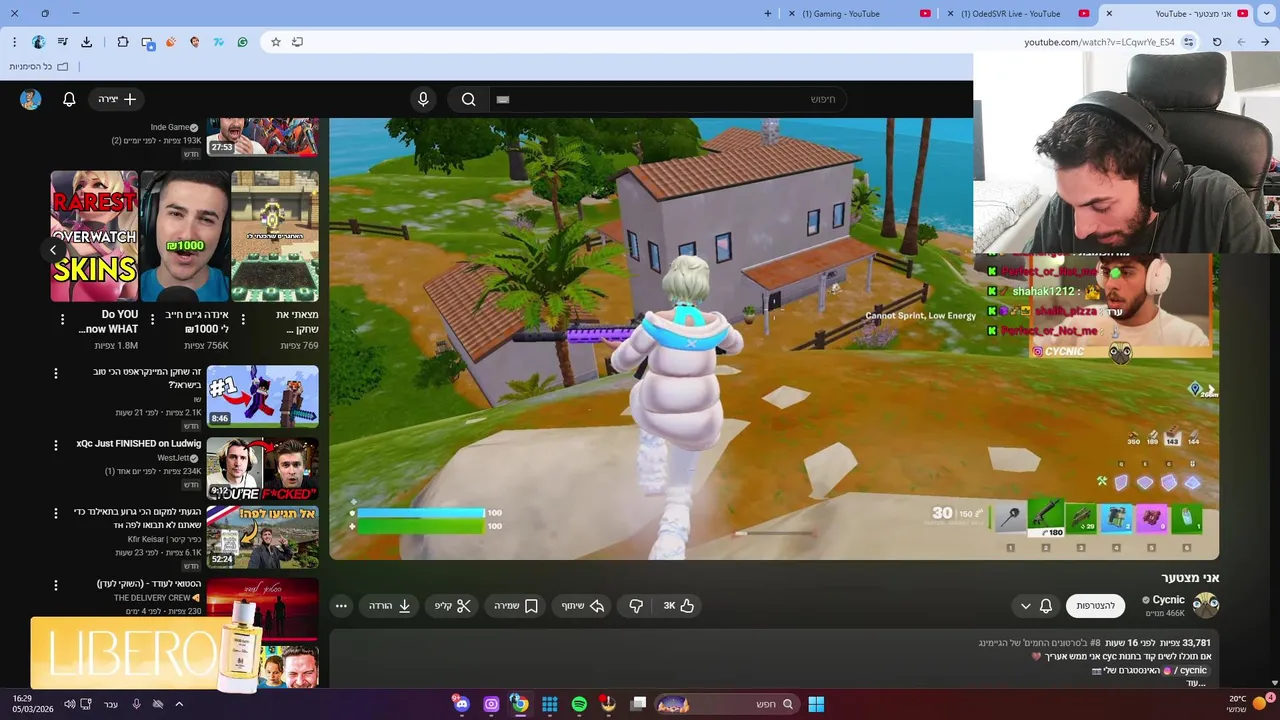
Task: Open Cycnic channel name link
Action: (x=1169, y=600)
